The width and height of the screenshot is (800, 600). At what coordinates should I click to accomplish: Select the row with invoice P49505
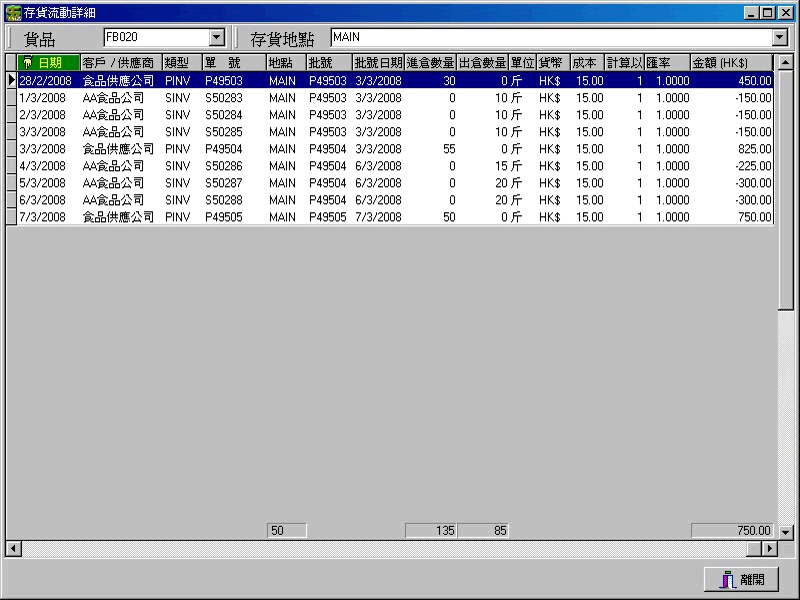224,217
